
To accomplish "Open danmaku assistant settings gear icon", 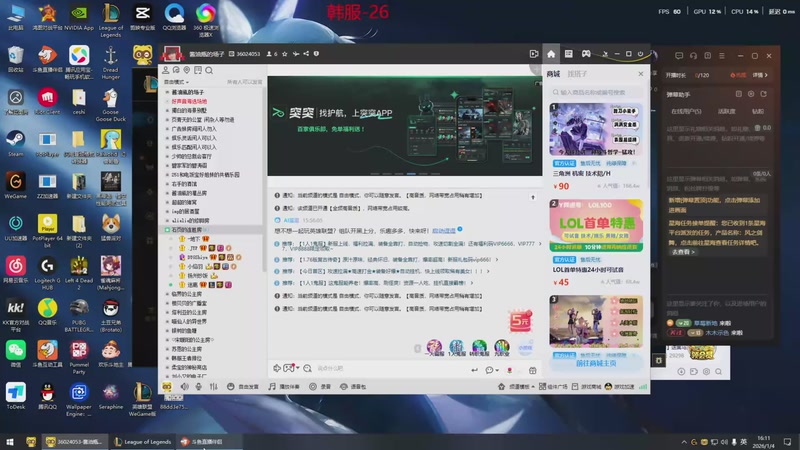I will pos(751,94).
